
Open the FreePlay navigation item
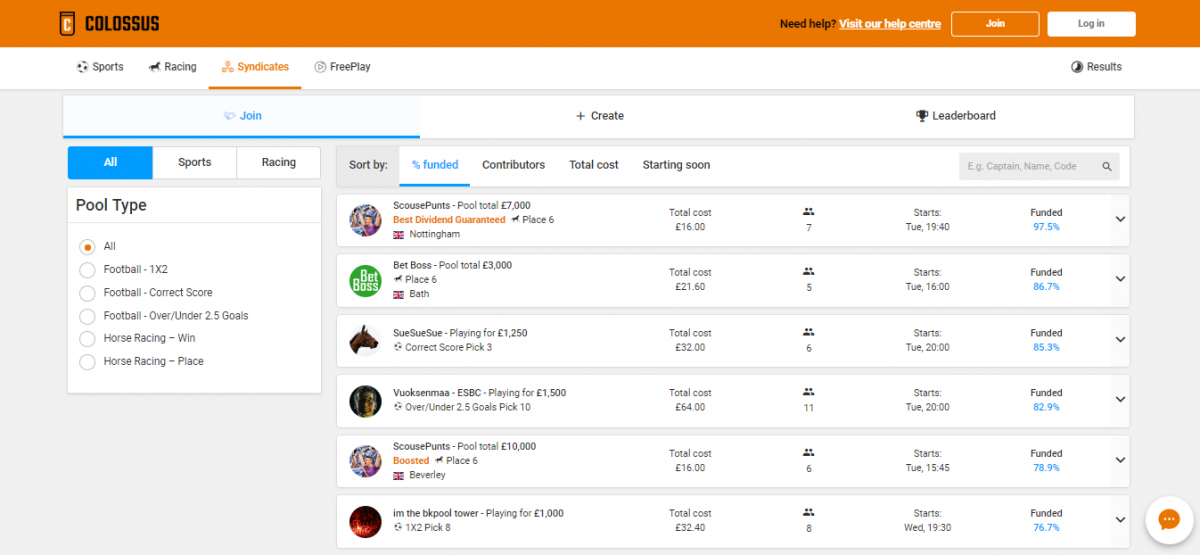(342, 67)
